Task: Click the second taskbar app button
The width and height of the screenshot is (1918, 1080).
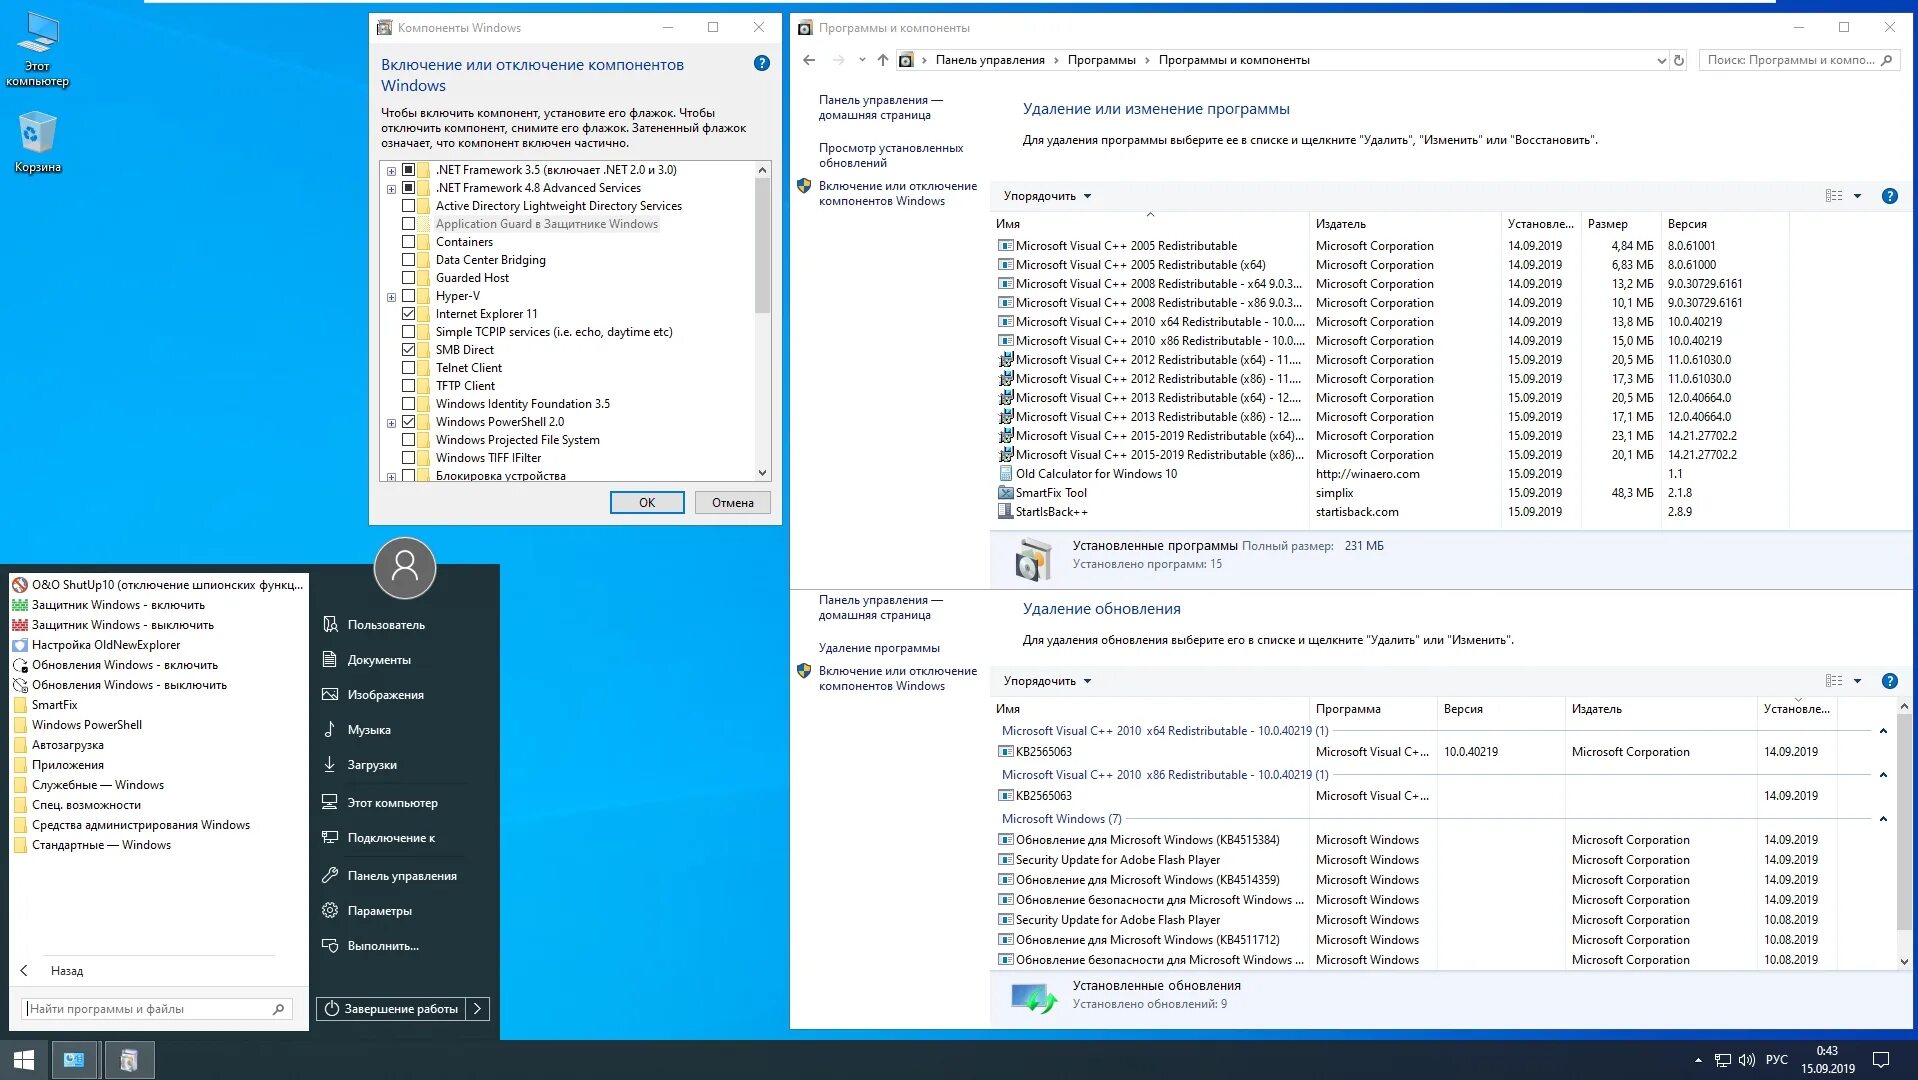Action: click(x=128, y=1060)
